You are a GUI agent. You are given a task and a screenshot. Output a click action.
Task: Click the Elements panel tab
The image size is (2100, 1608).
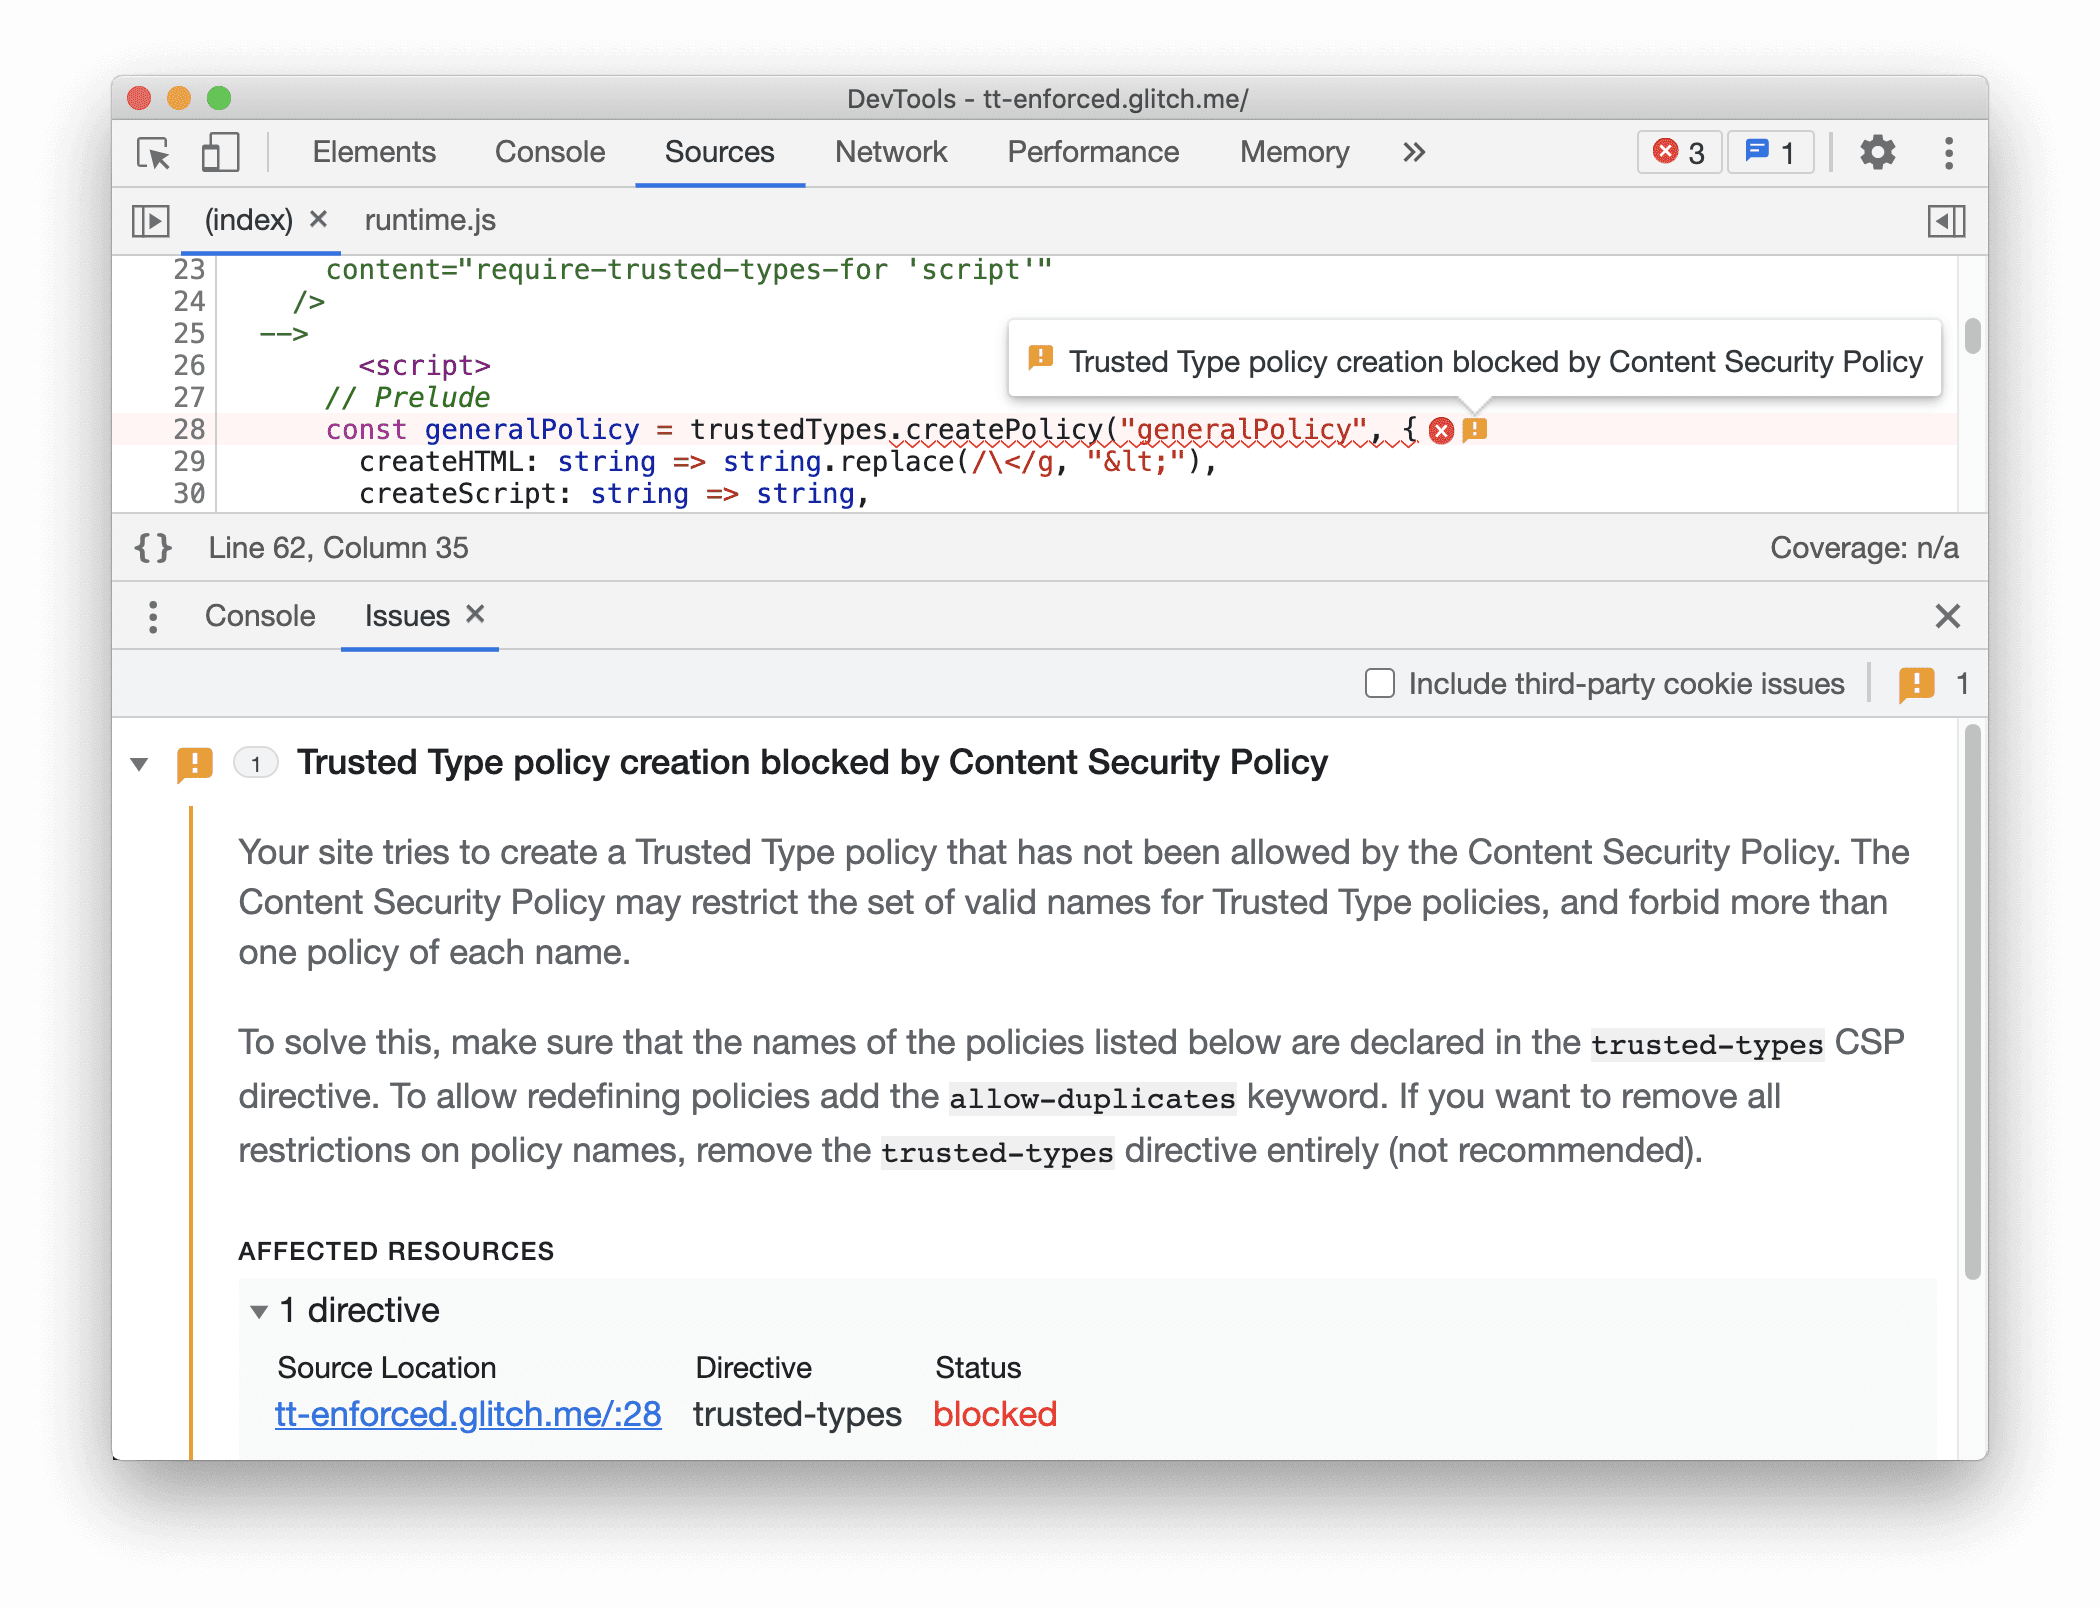coord(375,150)
